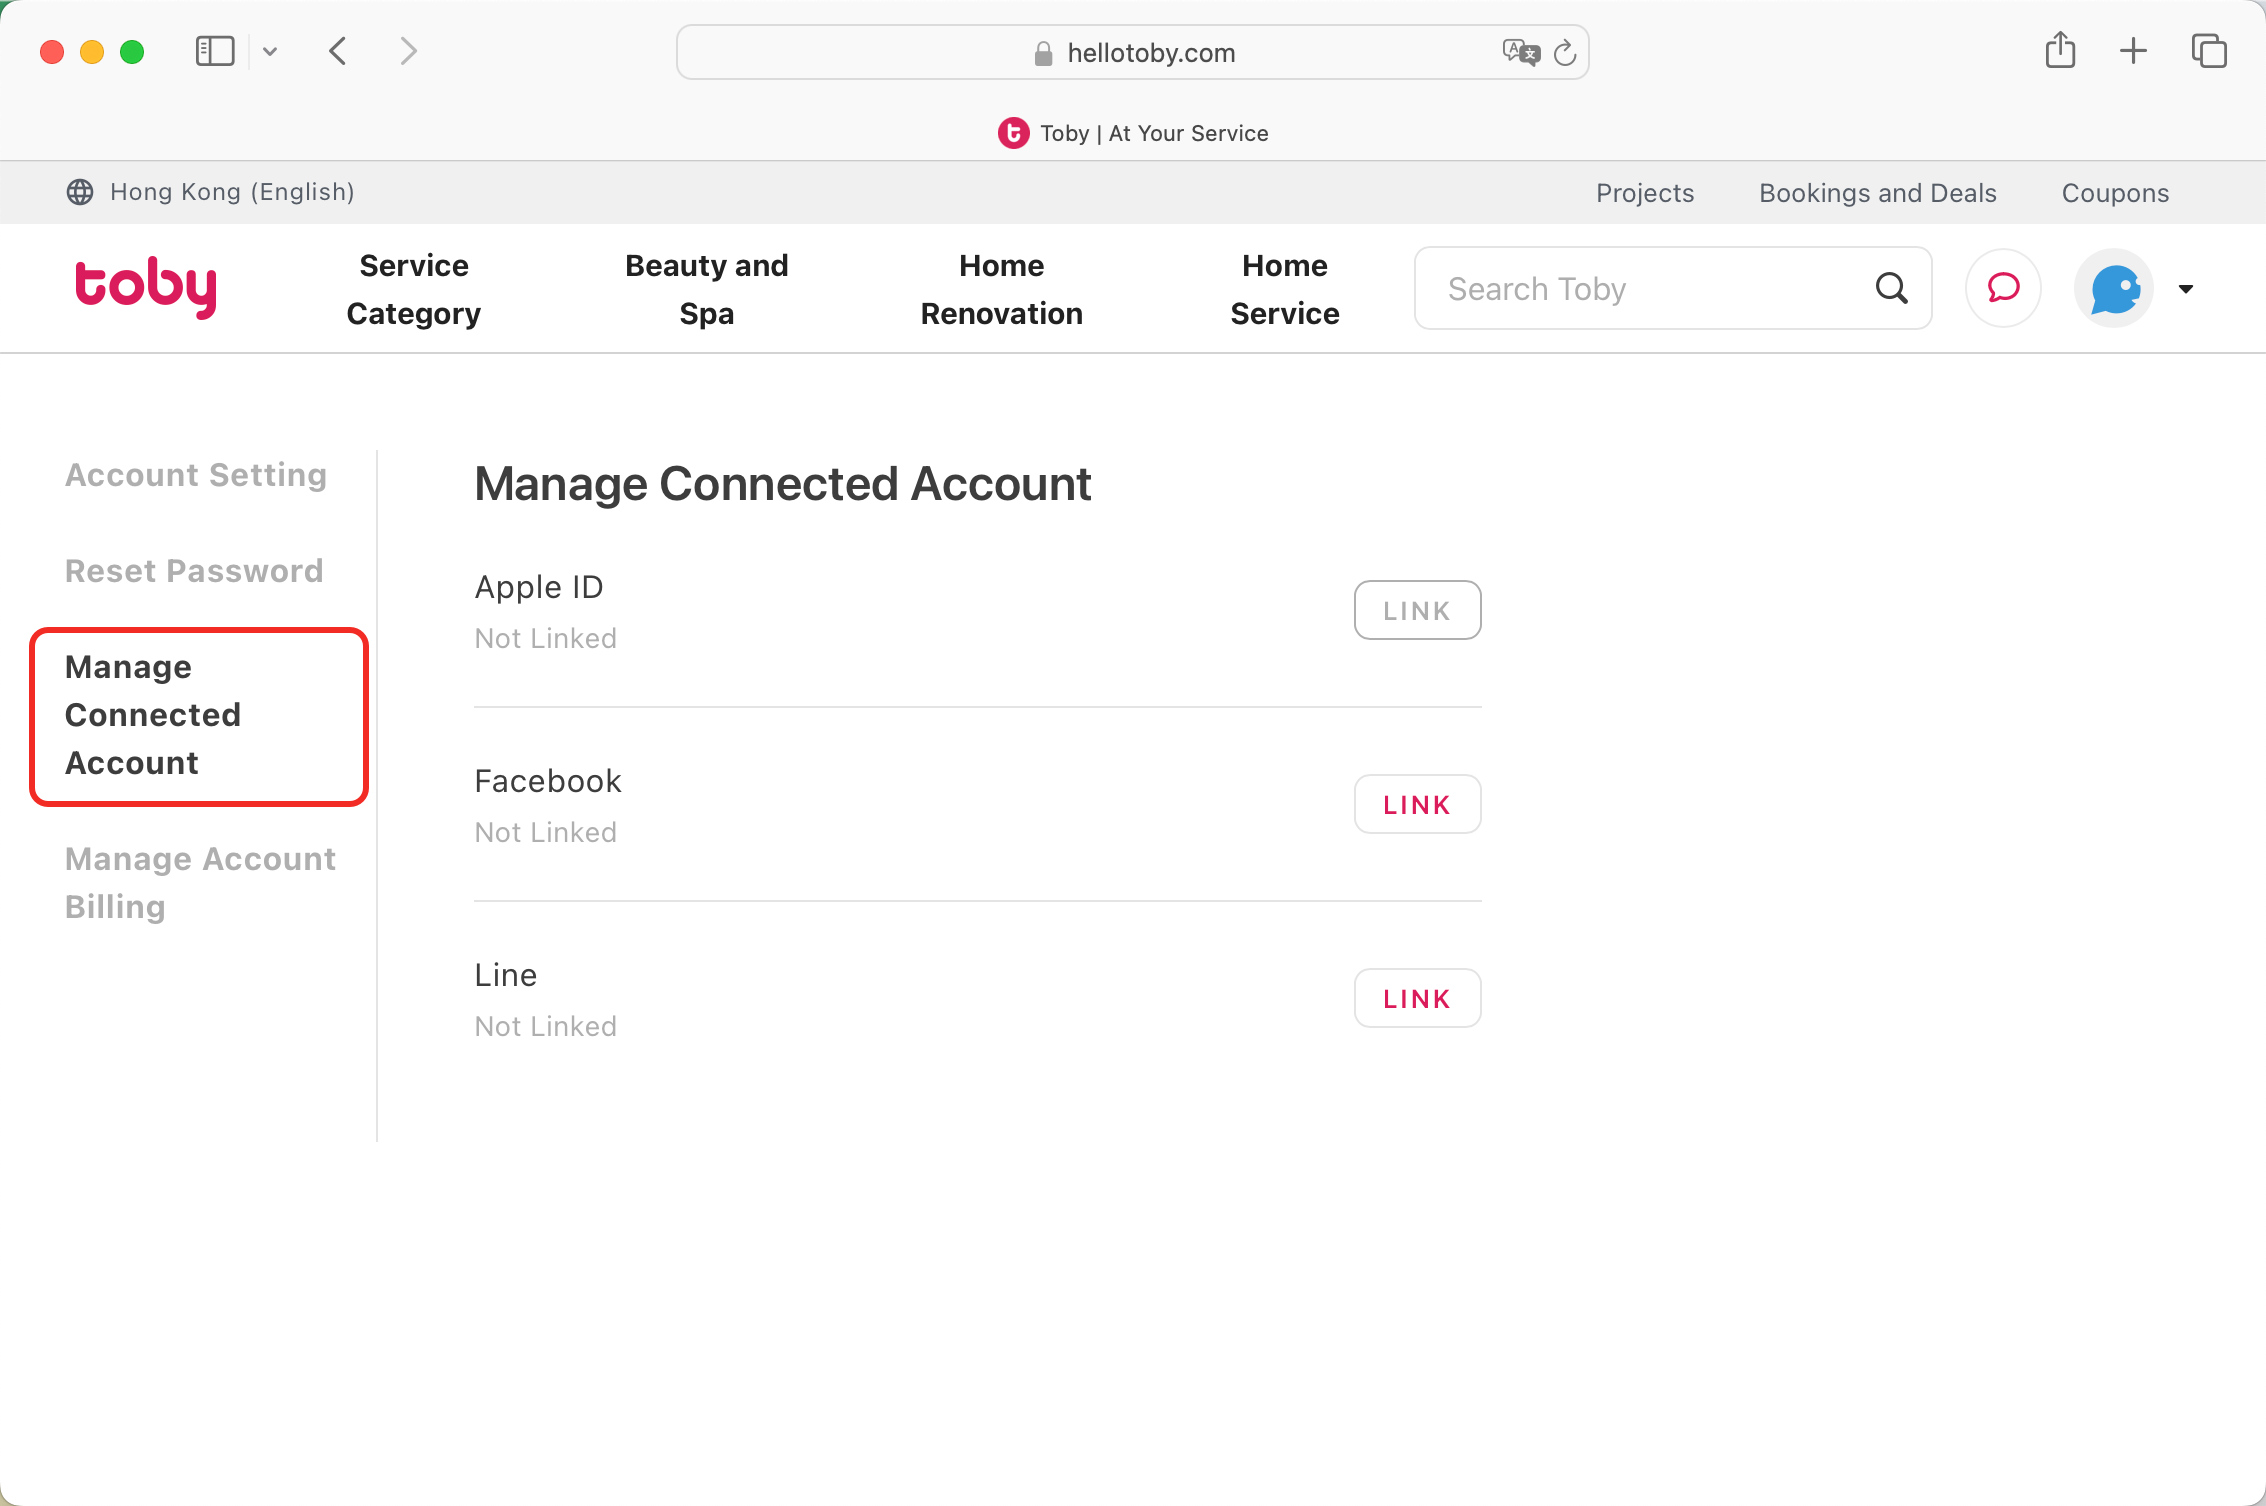
Task: Open the Home Renovation menu
Action: (1002, 289)
